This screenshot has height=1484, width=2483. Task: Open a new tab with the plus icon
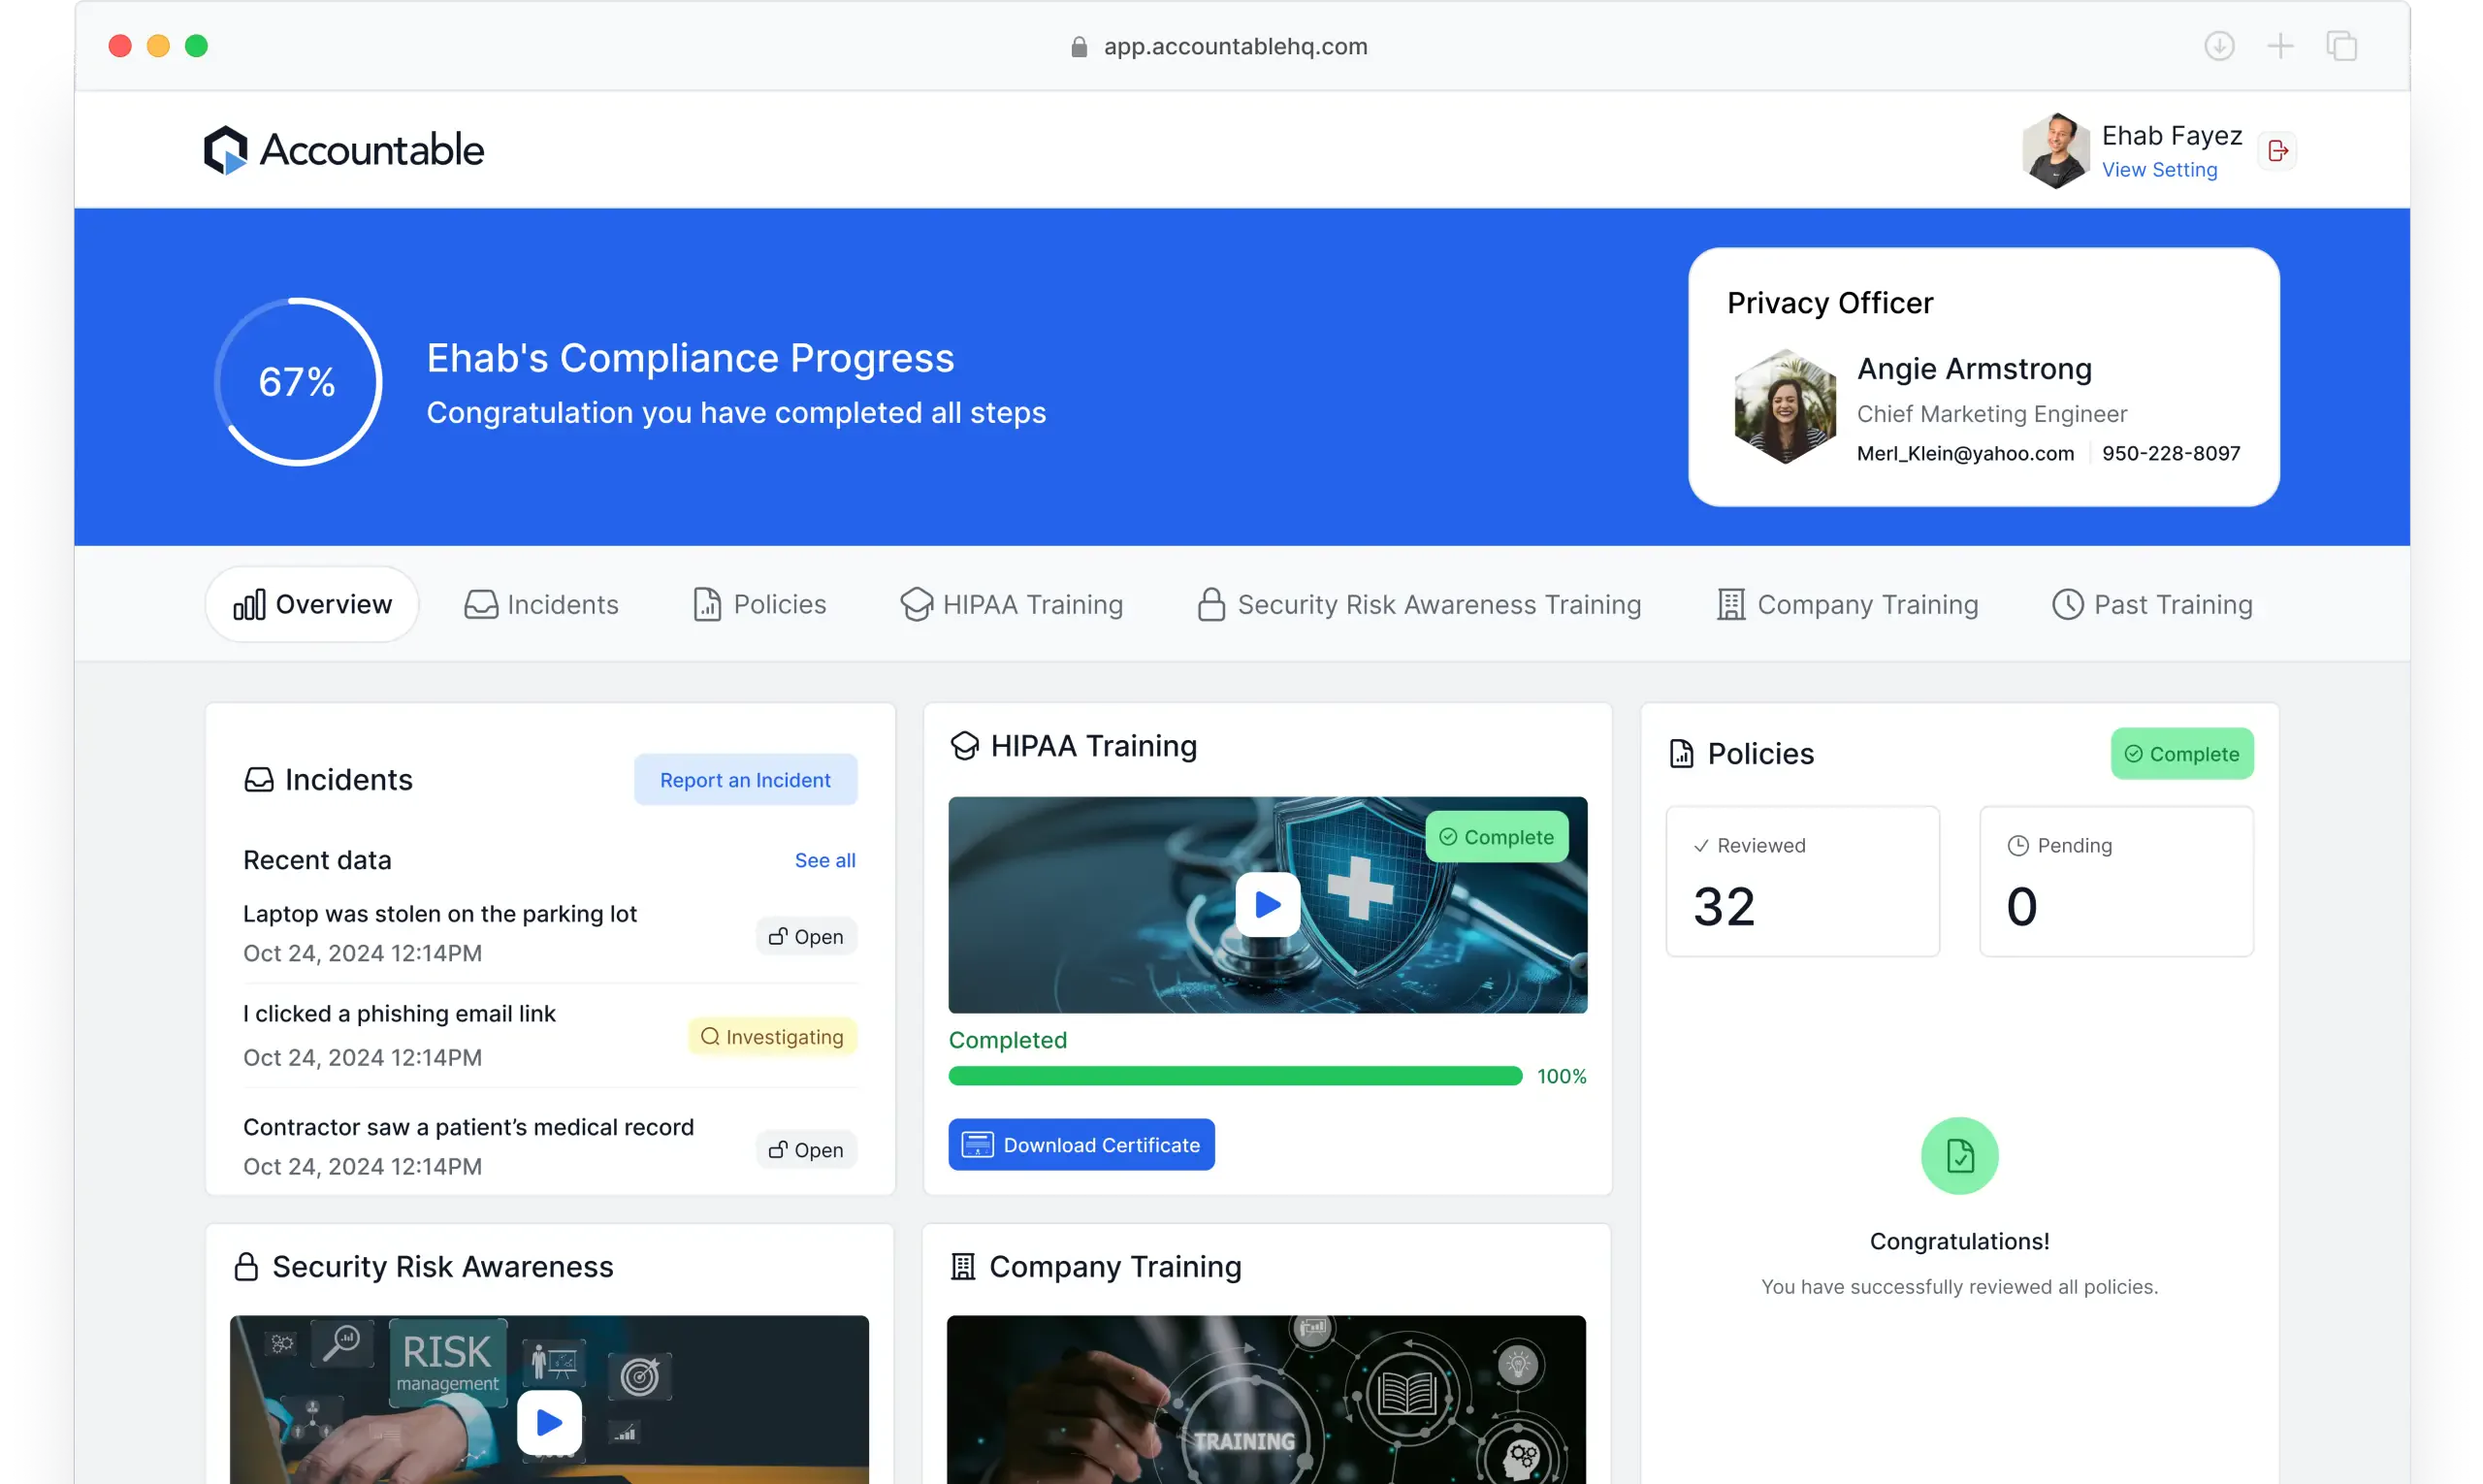click(2281, 46)
